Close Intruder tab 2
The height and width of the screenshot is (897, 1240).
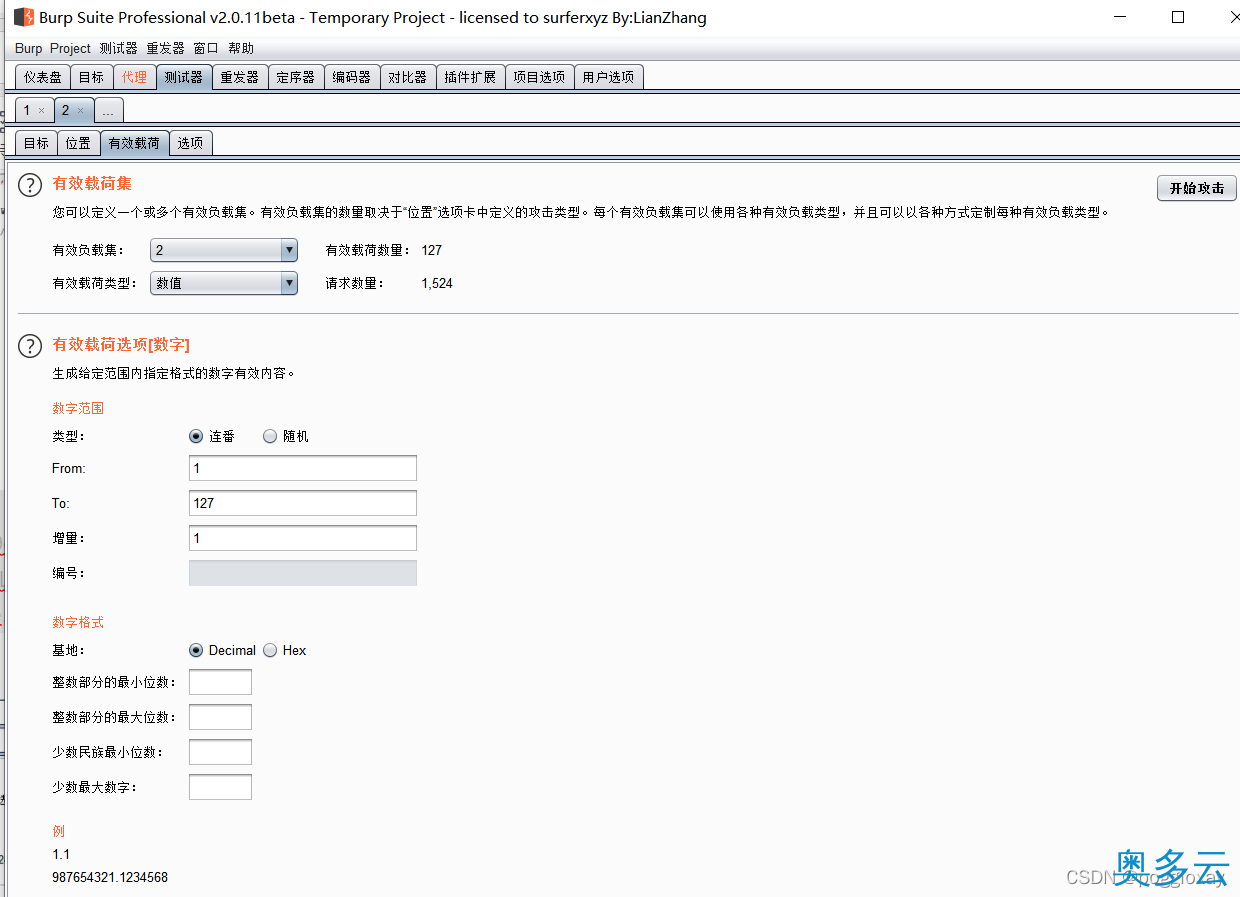[80, 111]
